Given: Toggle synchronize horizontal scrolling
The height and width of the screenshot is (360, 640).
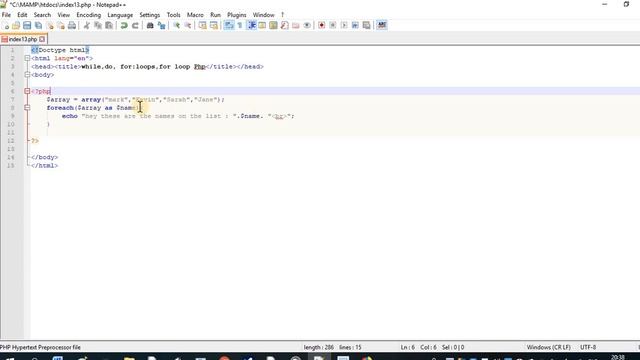Looking at the screenshot, I should (x=213, y=25).
